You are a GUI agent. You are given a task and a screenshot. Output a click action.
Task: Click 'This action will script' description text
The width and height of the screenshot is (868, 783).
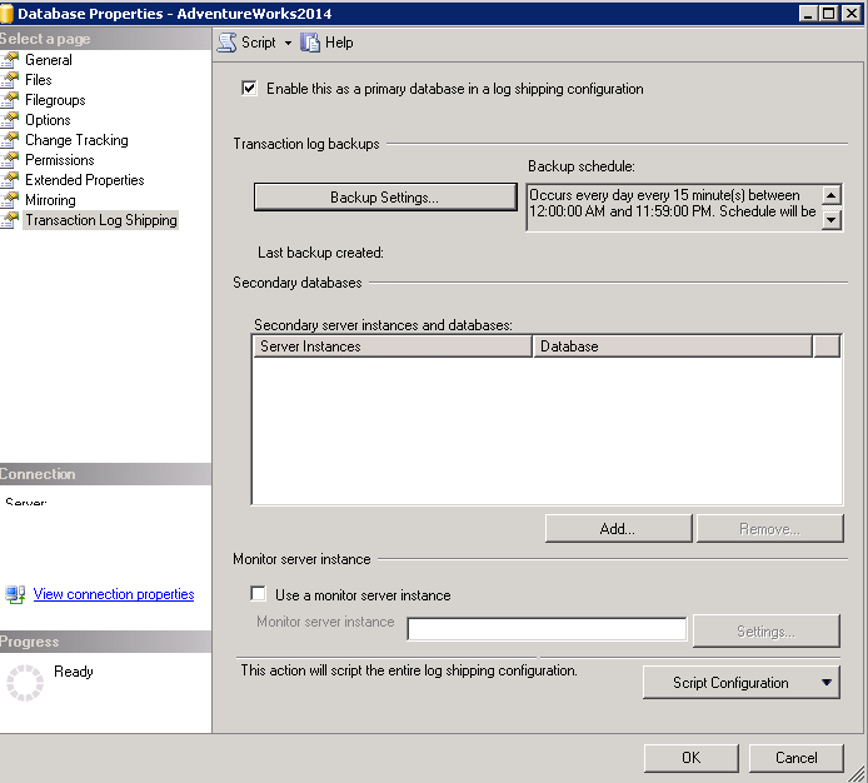click(x=409, y=671)
